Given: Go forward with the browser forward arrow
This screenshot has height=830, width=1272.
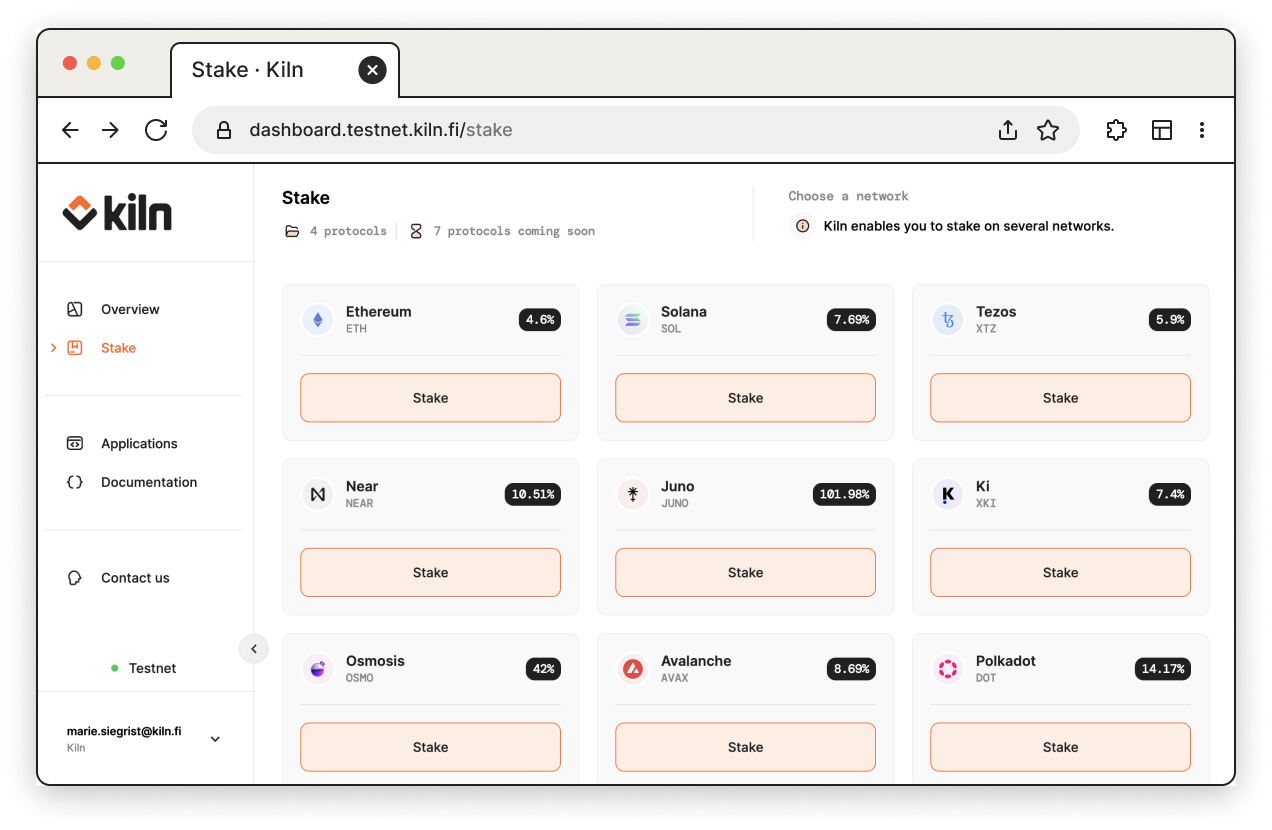Looking at the screenshot, I should tap(111, 130).
